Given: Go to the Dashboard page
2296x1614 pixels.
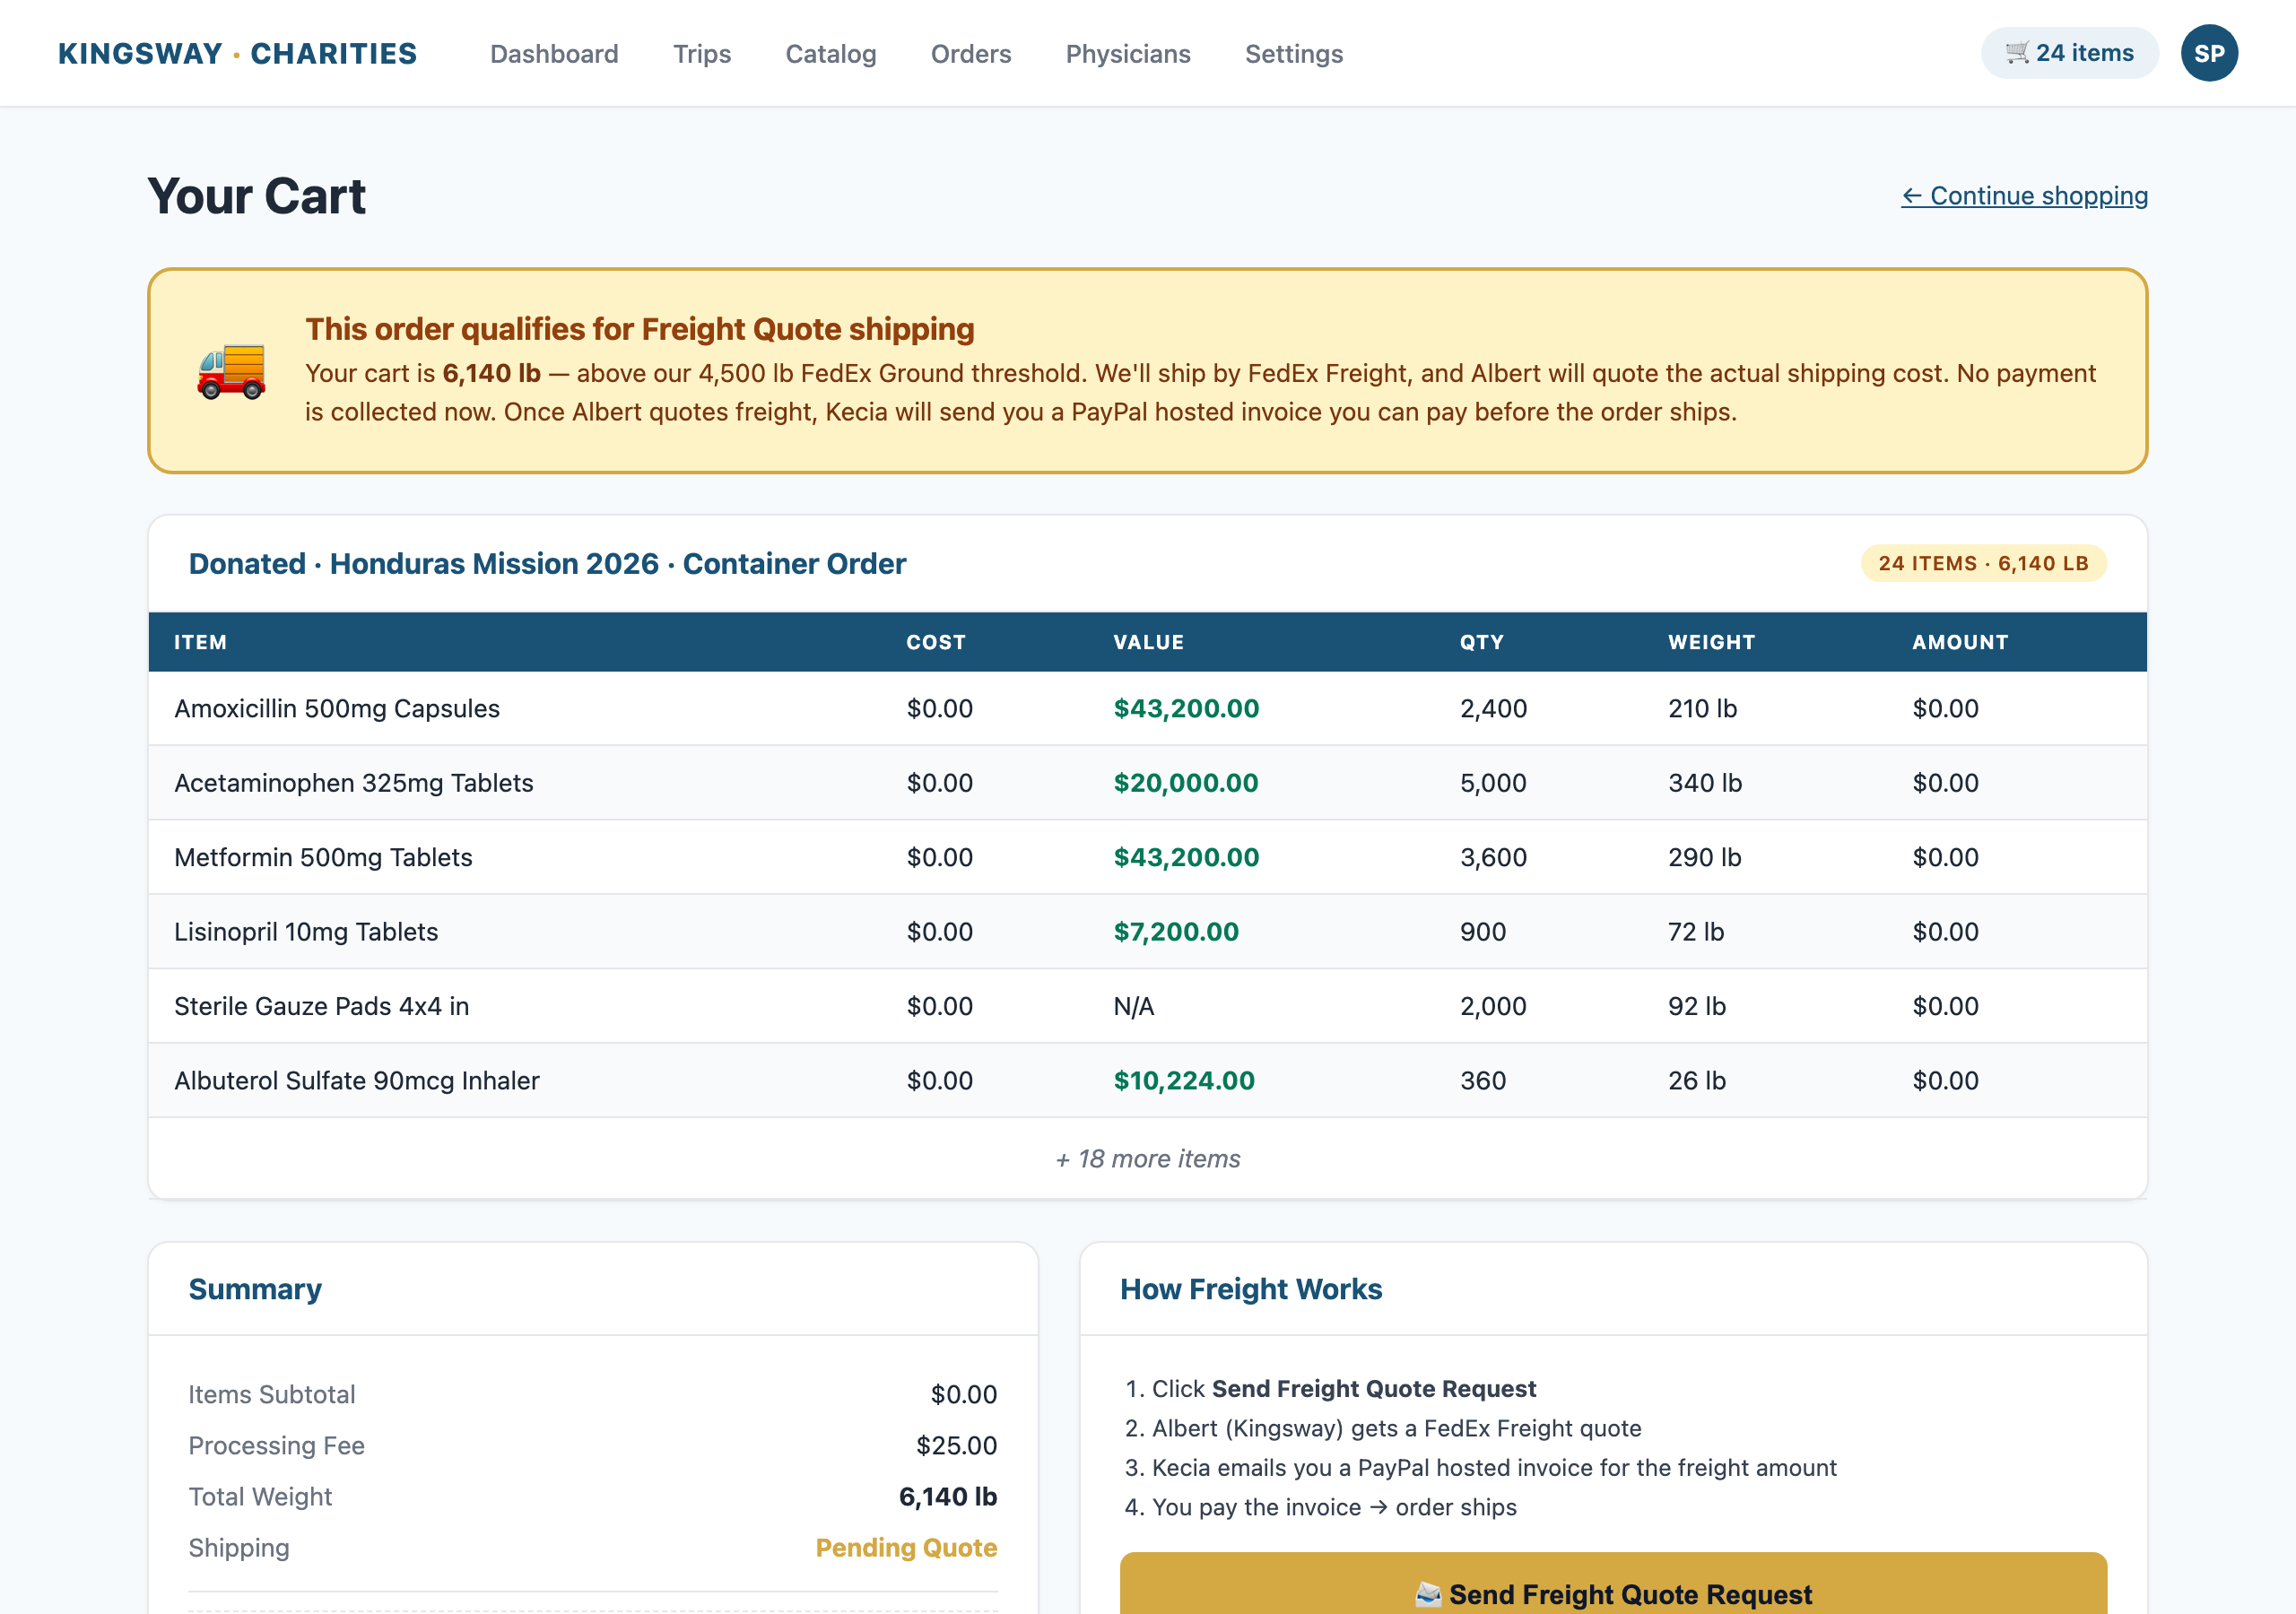Looking at the screenshot, I should pyautogui.click(x=554, y=54).
